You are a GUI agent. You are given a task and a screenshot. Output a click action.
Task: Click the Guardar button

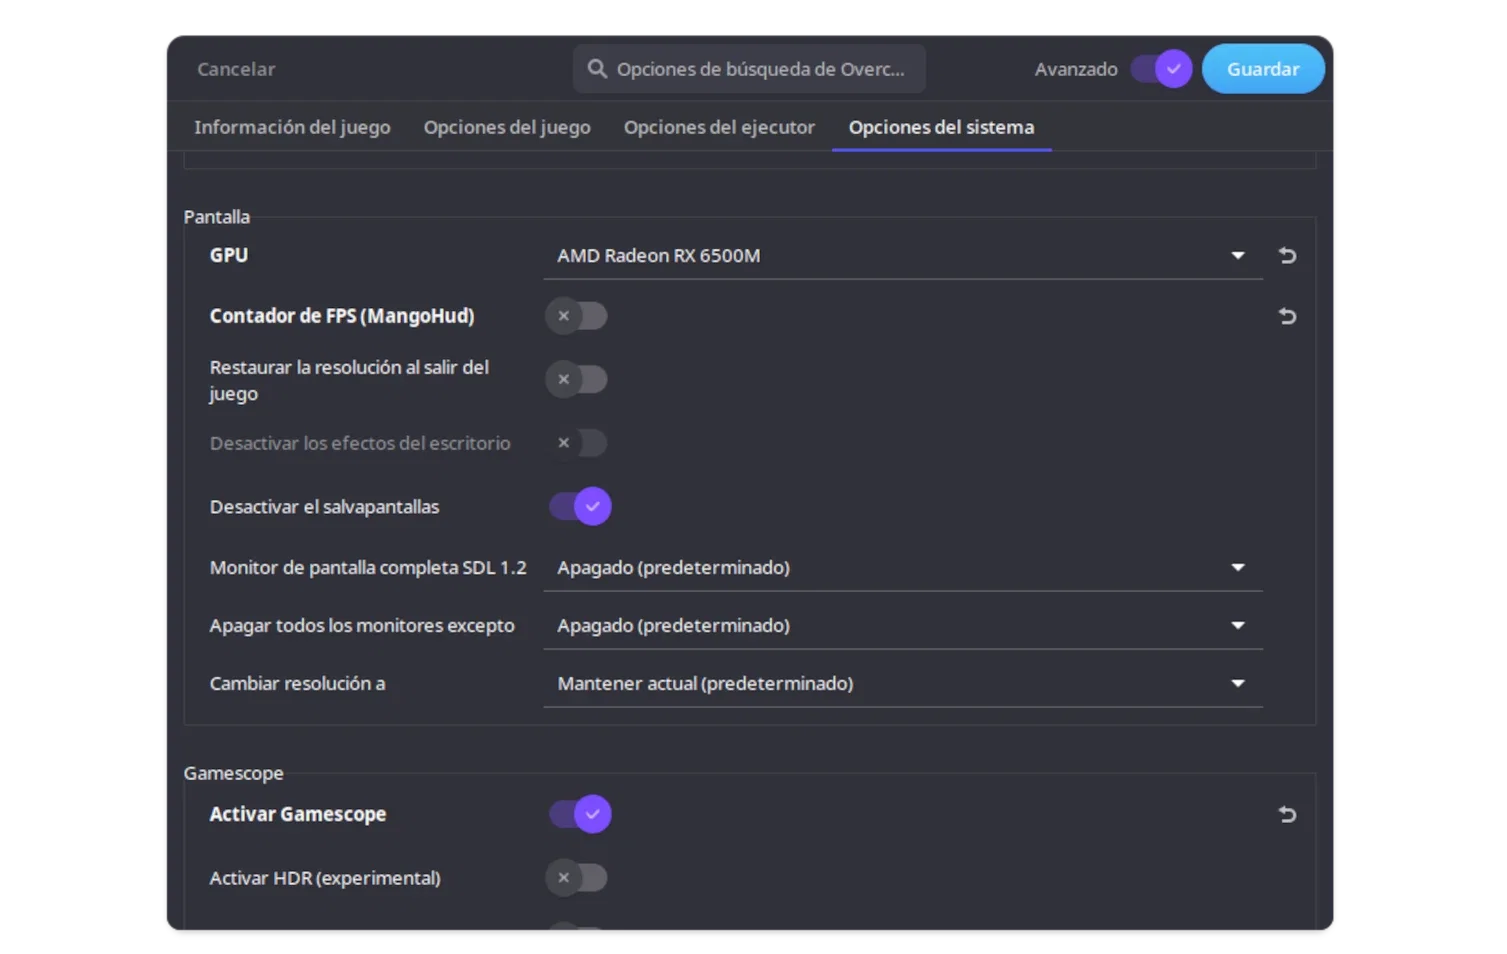1263,69
